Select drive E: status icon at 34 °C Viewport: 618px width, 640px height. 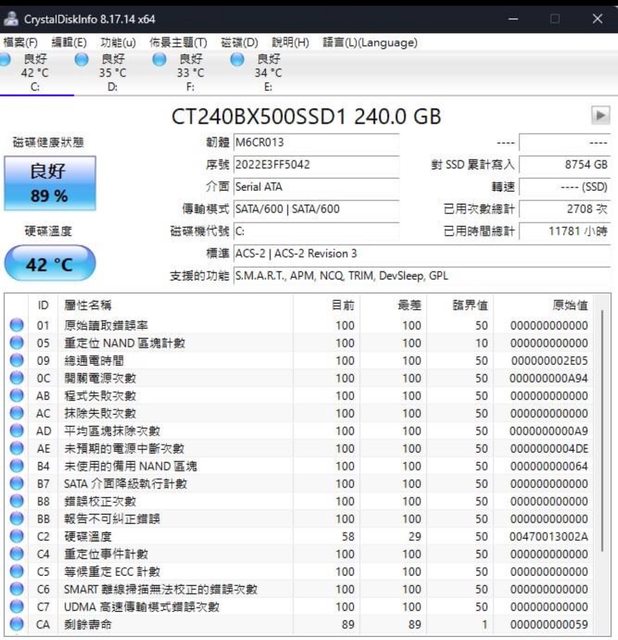237,60
